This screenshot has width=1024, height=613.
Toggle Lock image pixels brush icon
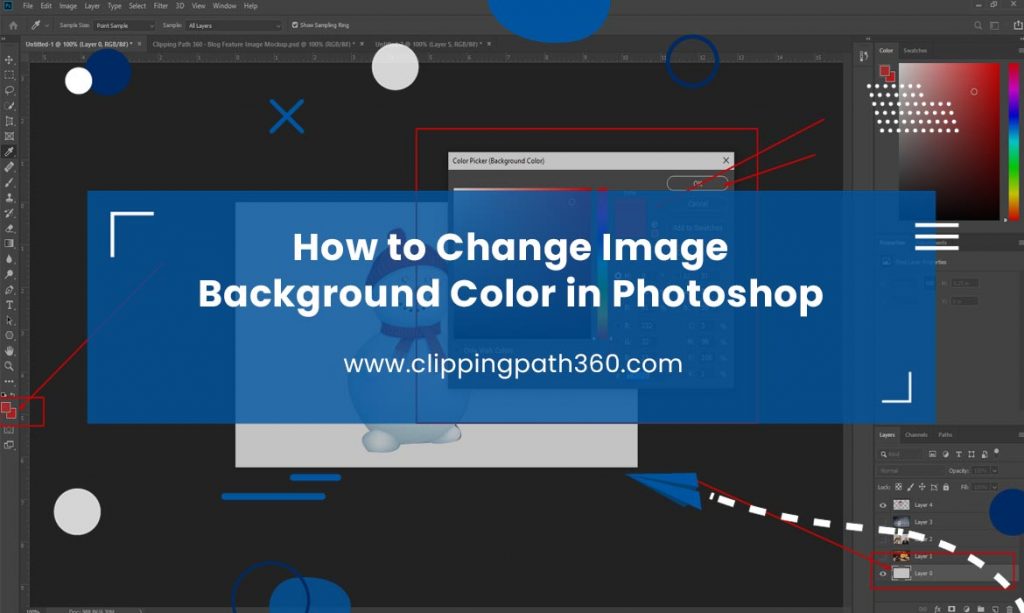point(910,487)
